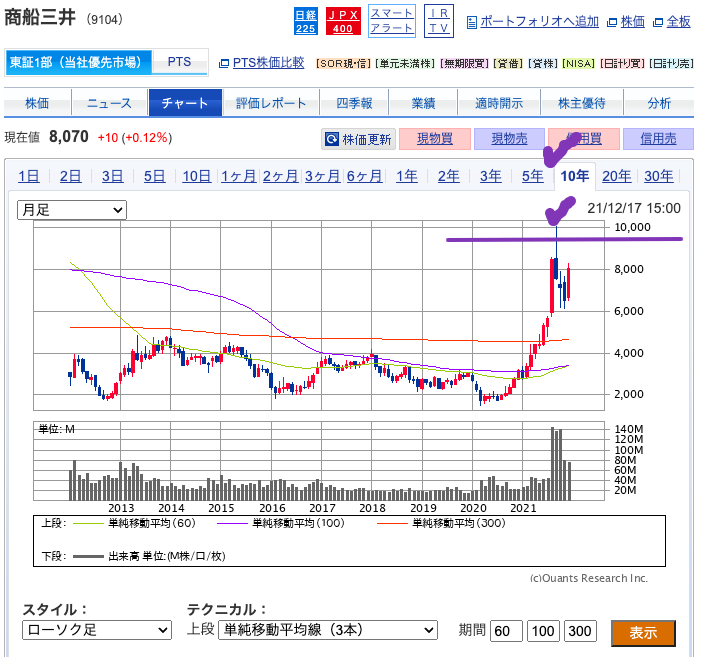Click the orange 表示 button

click(x=643, y=633)
